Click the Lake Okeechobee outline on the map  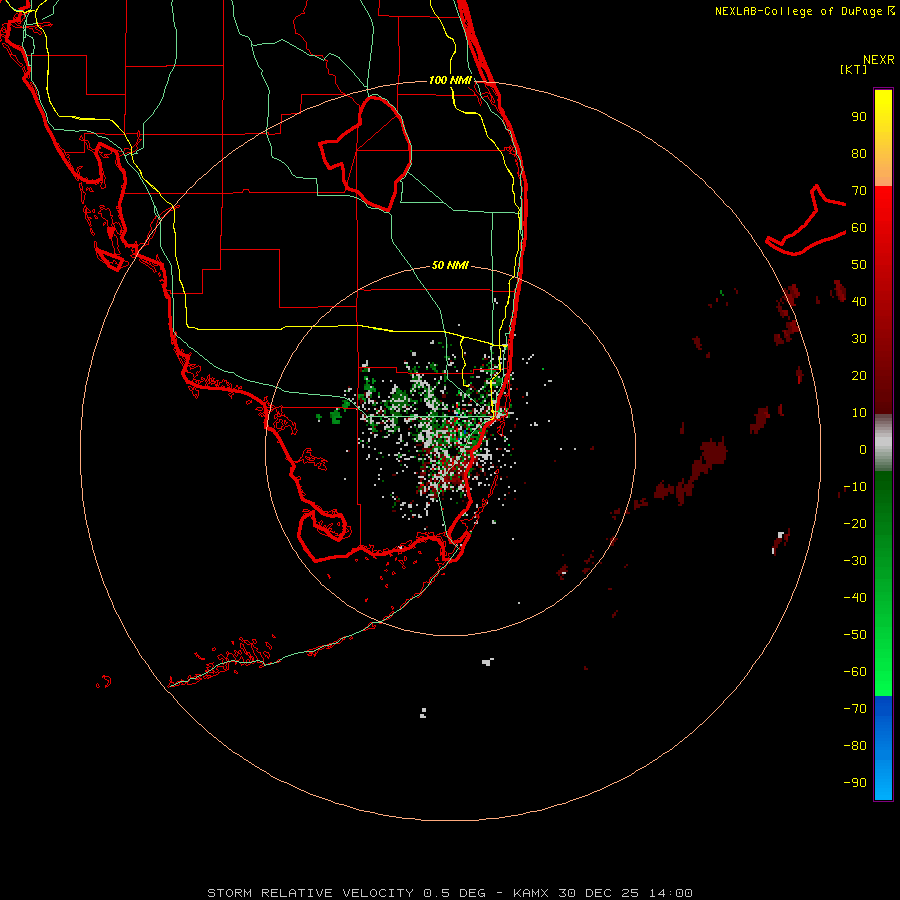(x=366, y=153)
